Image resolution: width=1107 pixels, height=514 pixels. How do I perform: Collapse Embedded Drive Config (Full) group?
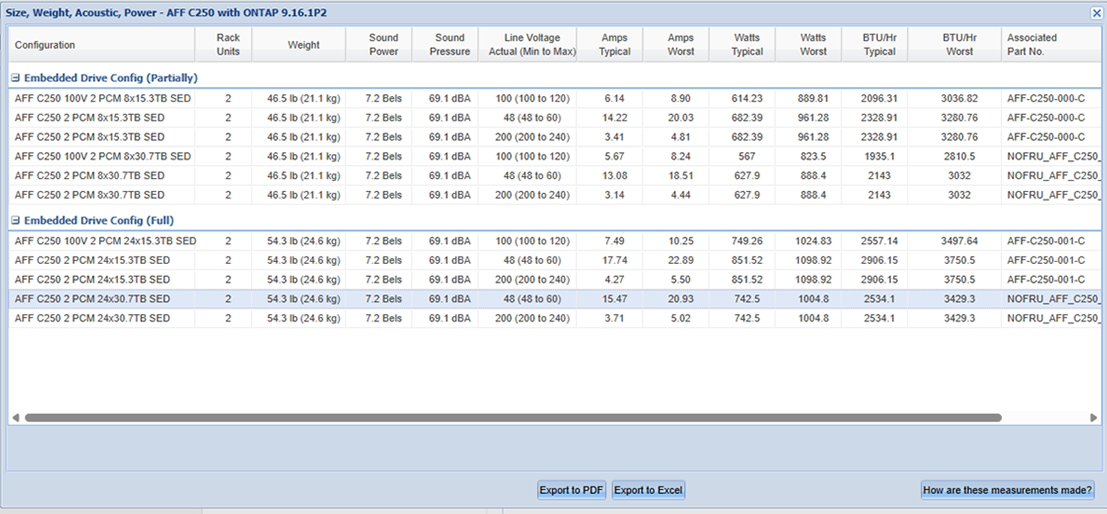coord(16,221)
